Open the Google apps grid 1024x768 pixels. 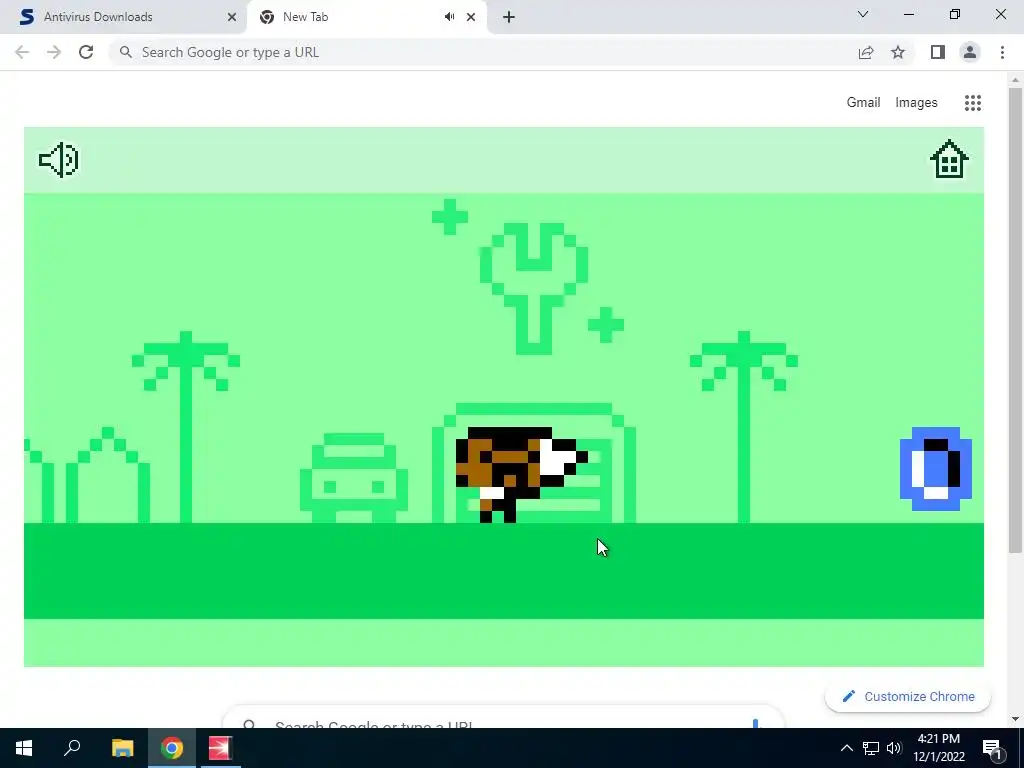click(972, 103)
